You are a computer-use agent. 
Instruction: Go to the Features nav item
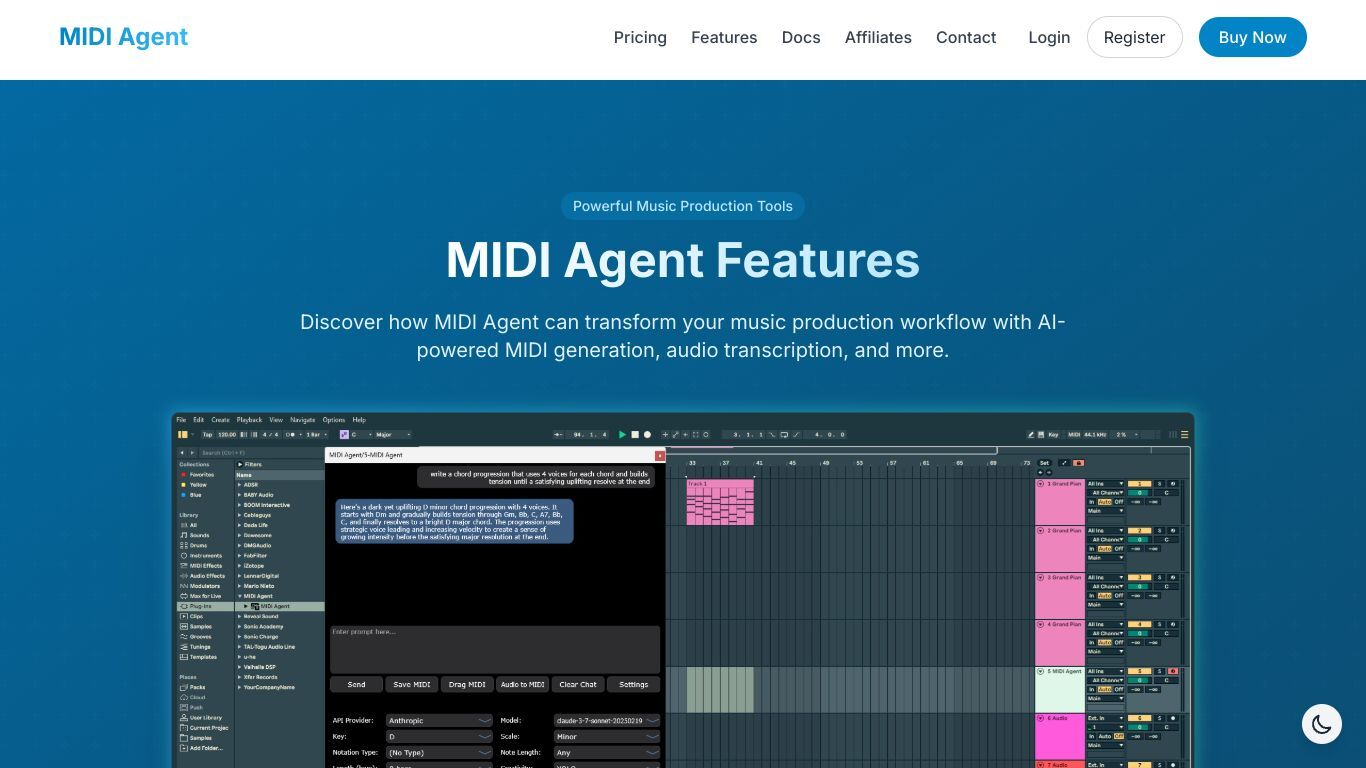(724, 37)
